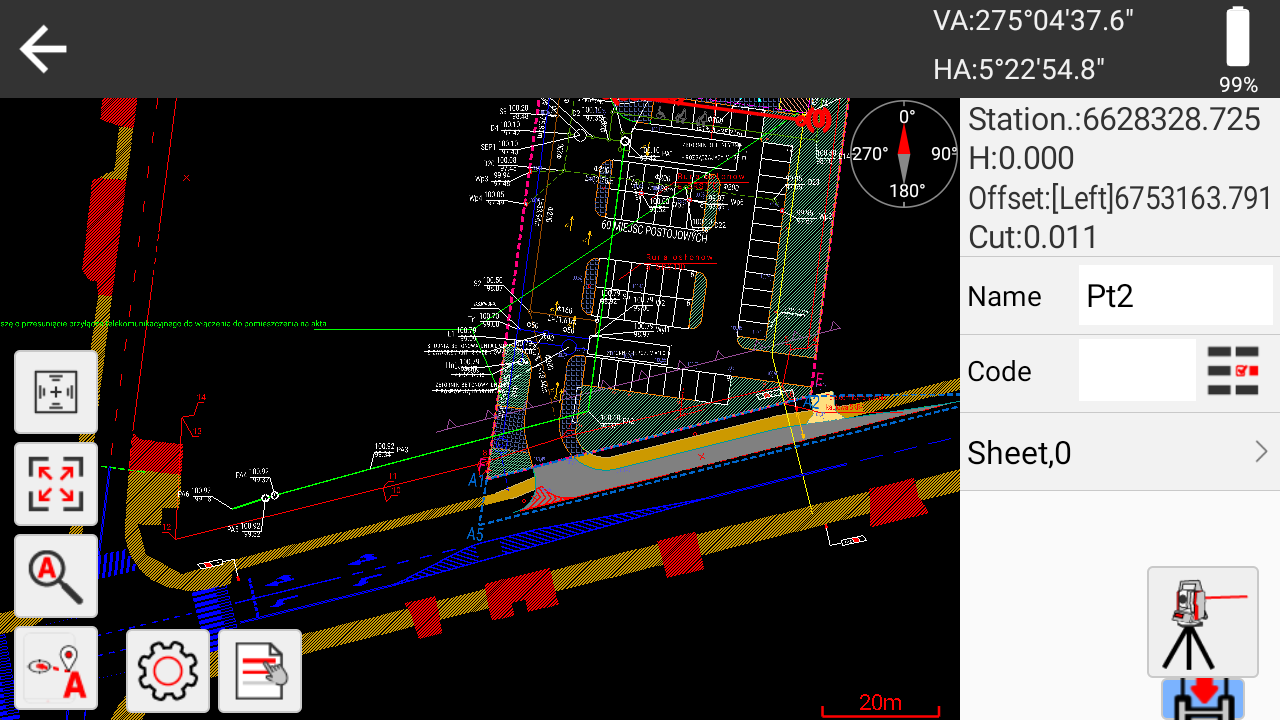Open the code list picker icon
This screenshot has width=1280, height=720.
click(1233, 371)
